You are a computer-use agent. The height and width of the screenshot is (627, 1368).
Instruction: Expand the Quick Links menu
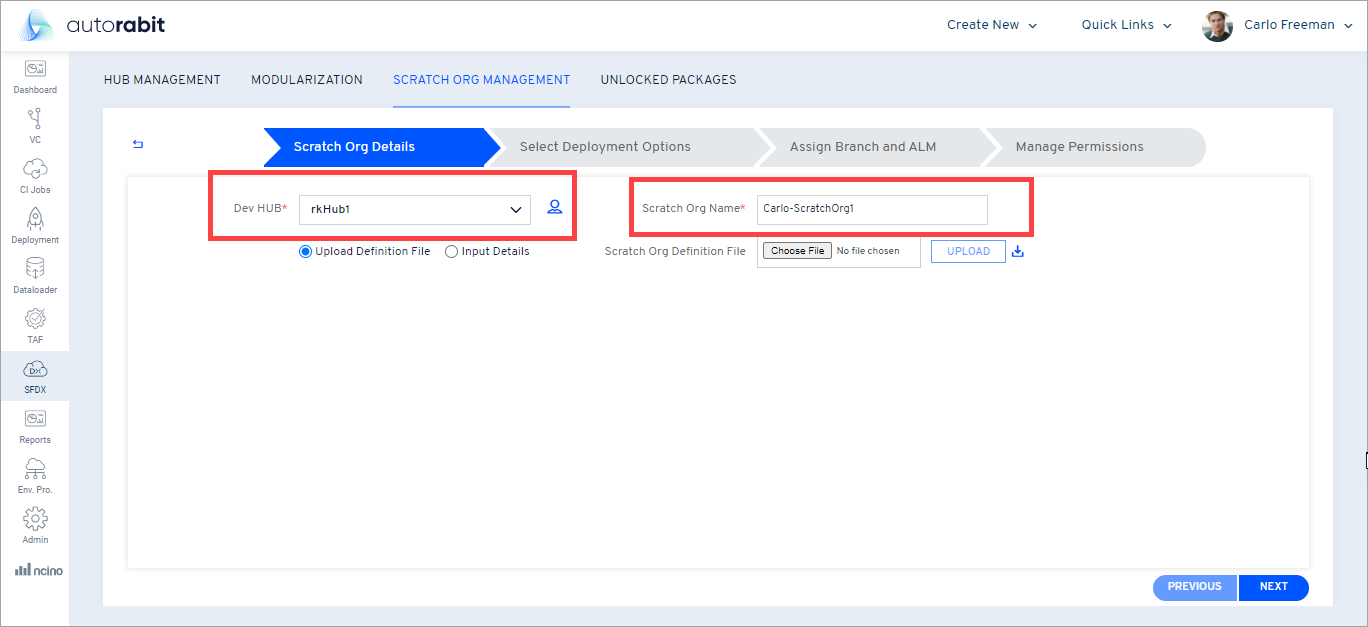(1126, 25)
